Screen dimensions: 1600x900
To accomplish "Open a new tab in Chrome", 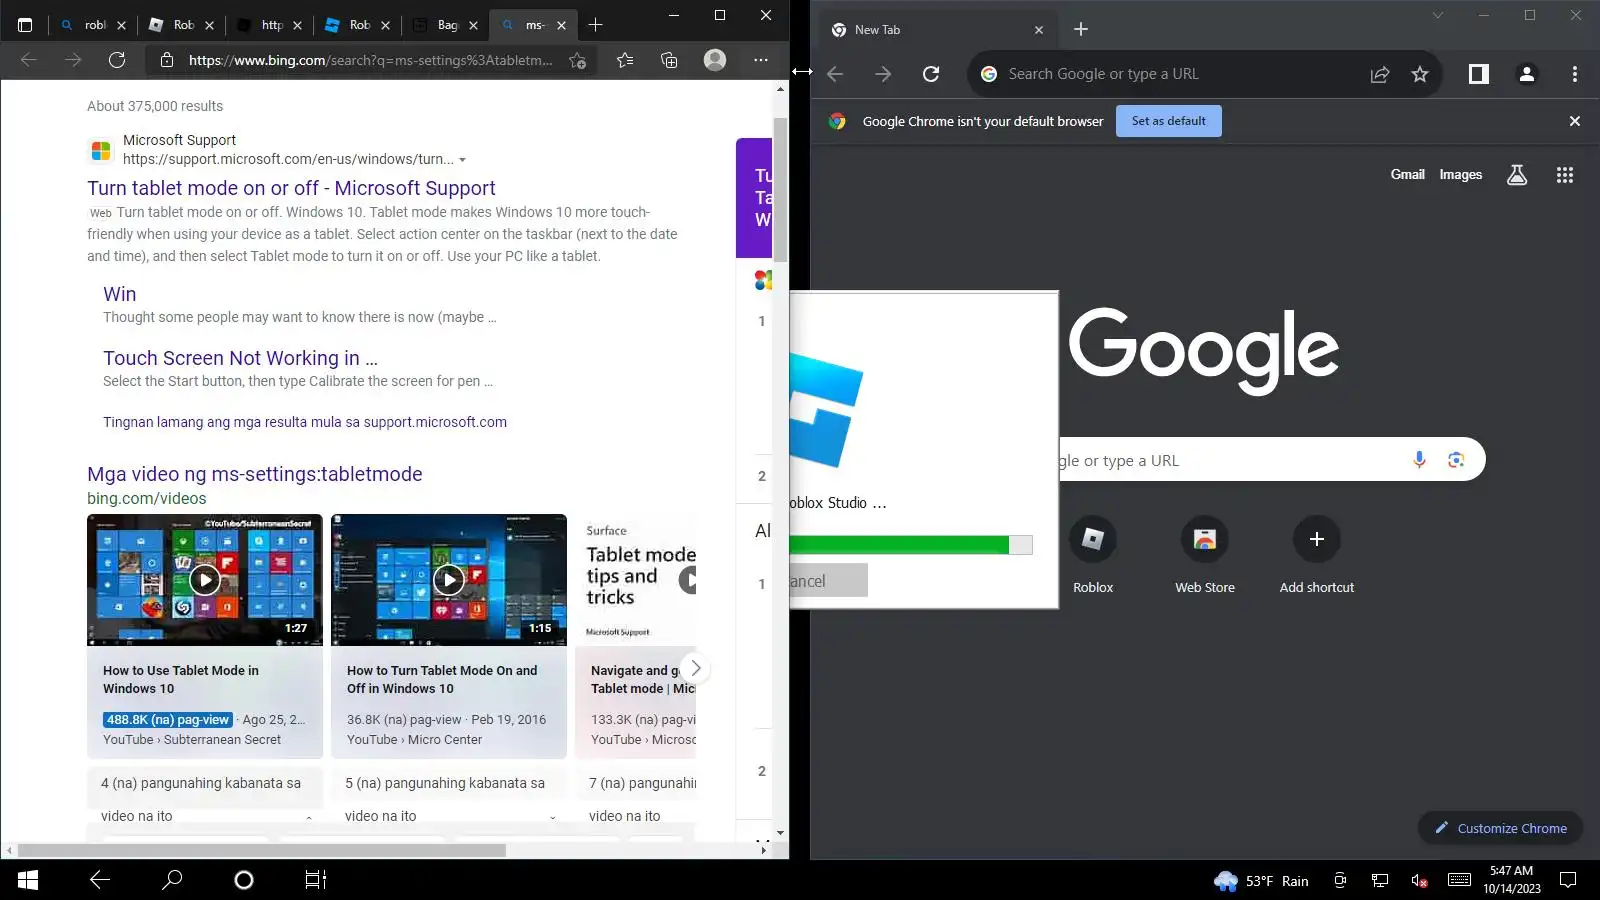I will (1081, 29).
